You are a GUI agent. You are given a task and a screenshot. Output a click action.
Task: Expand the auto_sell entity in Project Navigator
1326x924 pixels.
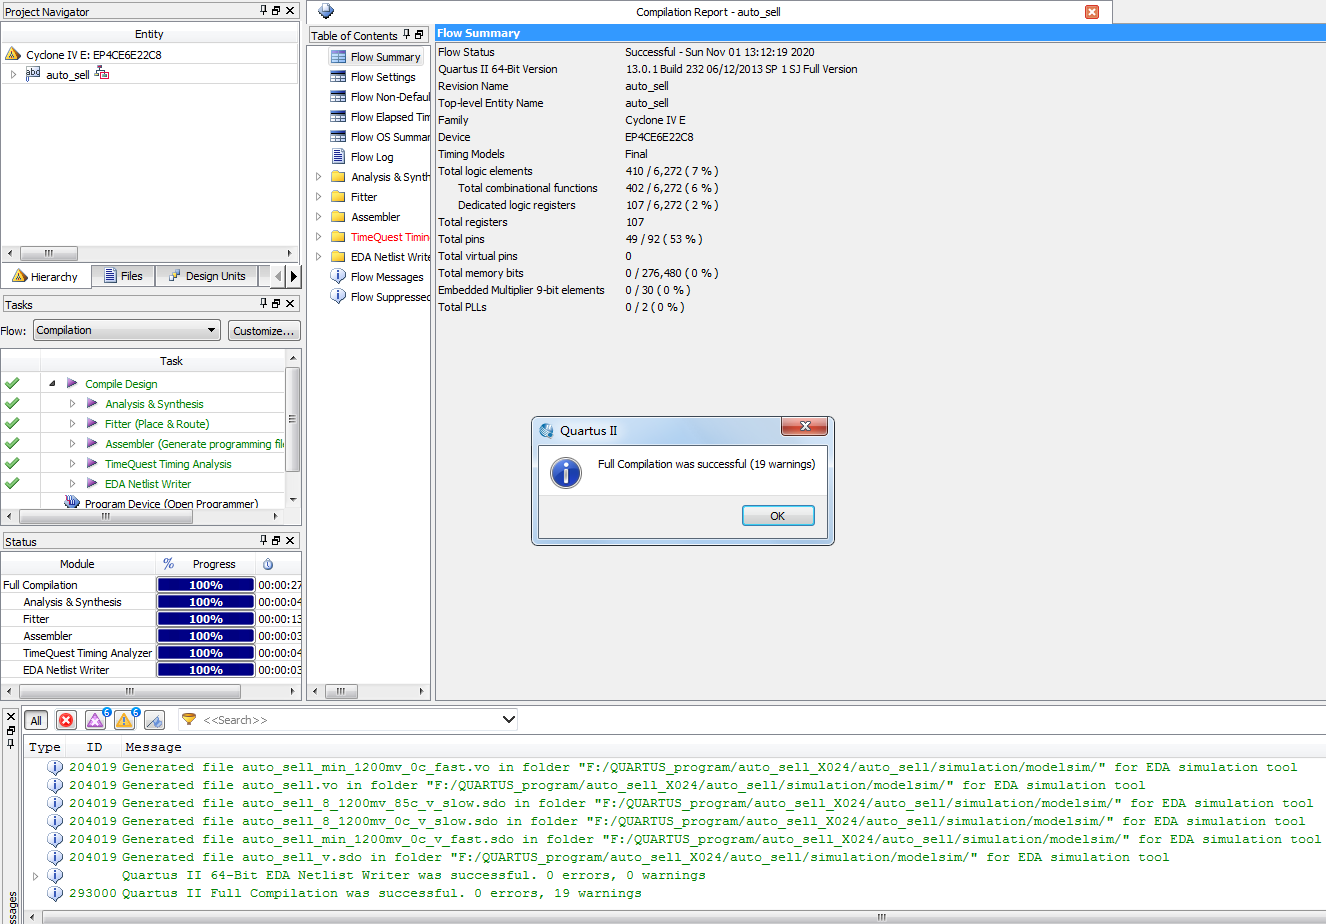(13, 74)
